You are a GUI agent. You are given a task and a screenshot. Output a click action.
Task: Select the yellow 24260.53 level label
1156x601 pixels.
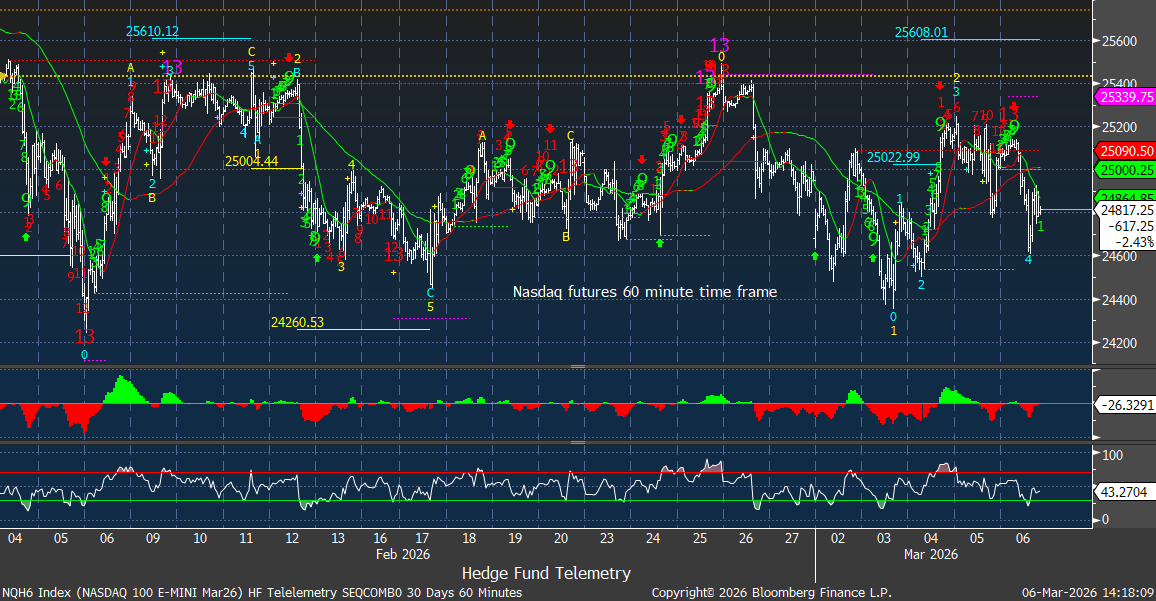pyautogui.click(x=297, y=322)
